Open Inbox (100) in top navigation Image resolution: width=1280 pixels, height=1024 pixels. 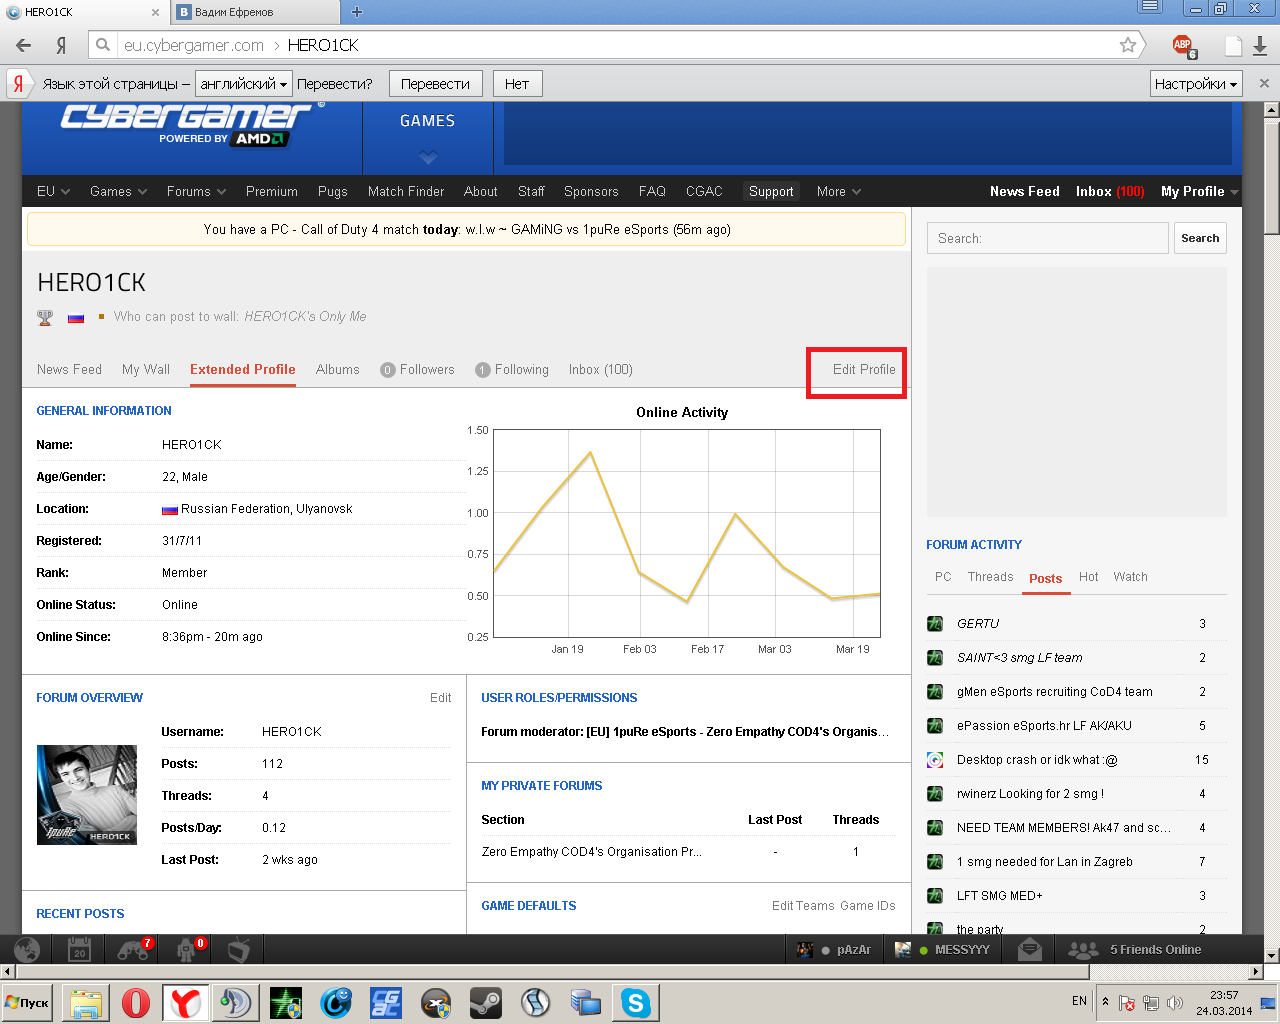[1110, 192]
